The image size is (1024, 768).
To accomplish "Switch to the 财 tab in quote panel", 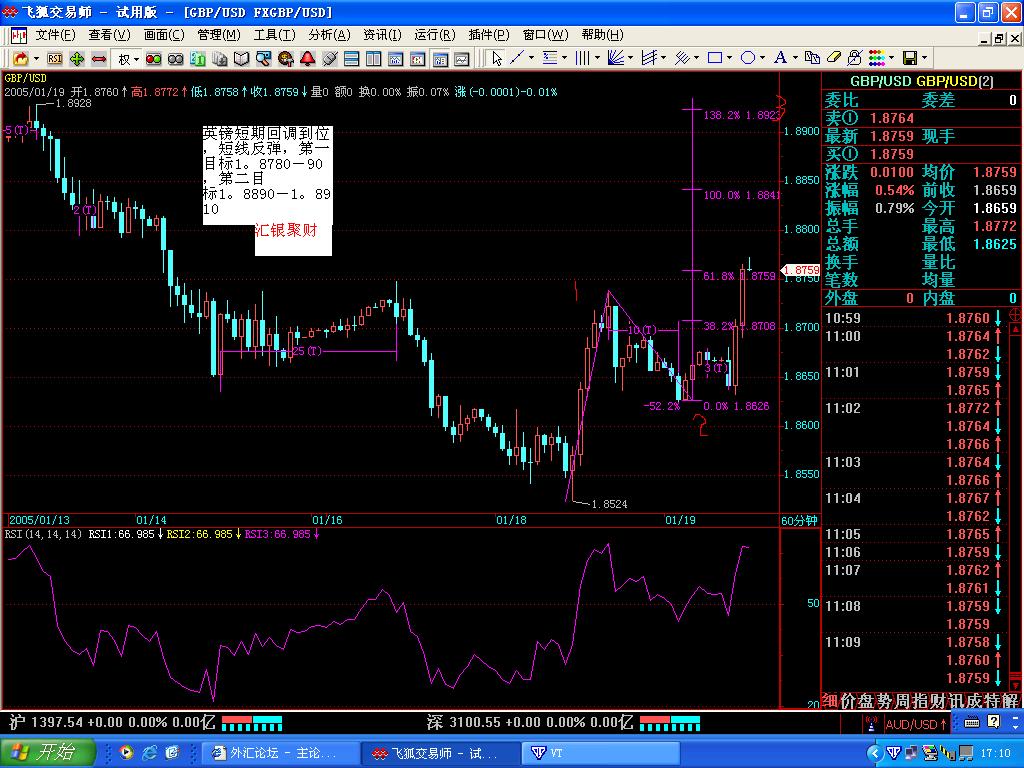I will pyautogui.click(x=938, y=701).
